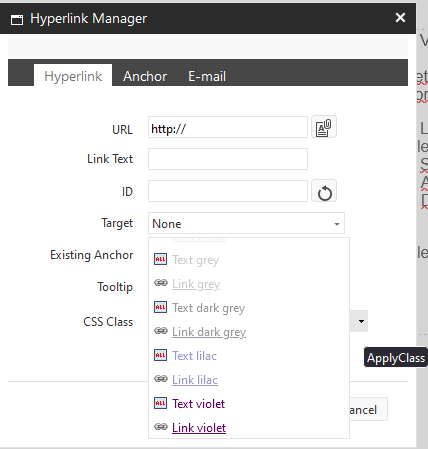Choose the Link lilac style

(x=195, y=380)
